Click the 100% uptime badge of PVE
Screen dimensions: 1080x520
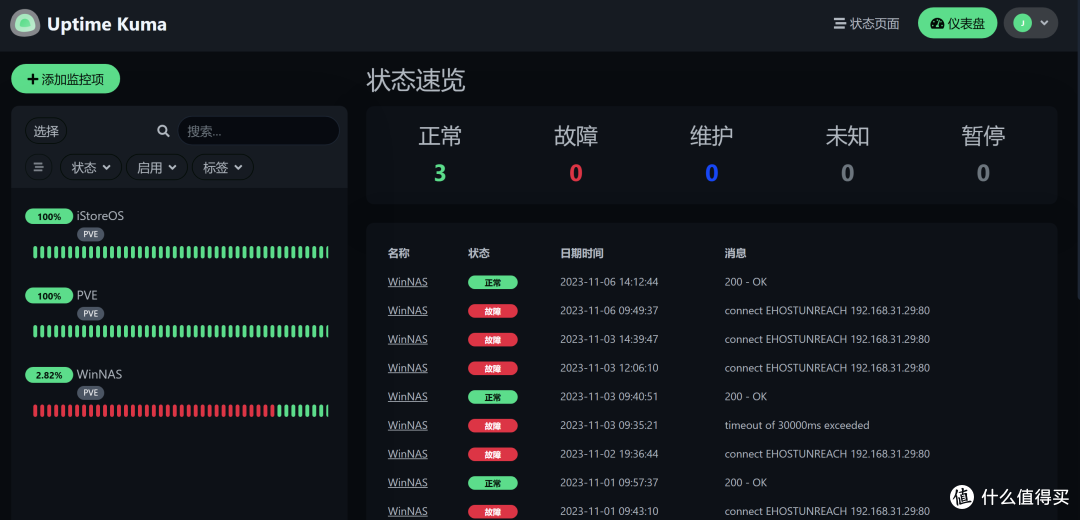(x=49, y=295)
